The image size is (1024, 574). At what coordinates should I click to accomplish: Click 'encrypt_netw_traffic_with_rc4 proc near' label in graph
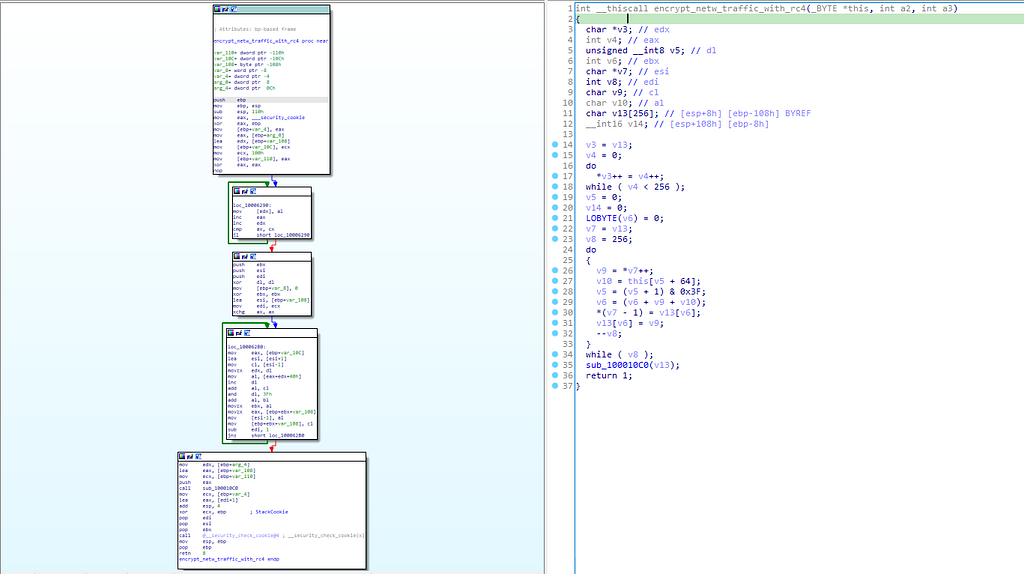click(x=271, y=41)
